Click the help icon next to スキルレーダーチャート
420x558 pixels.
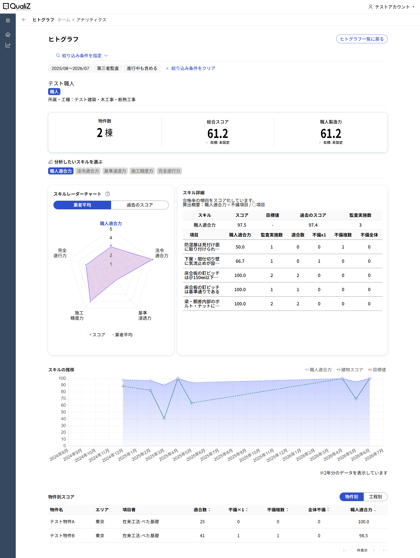pyautogui.click(x=107, y=194)
